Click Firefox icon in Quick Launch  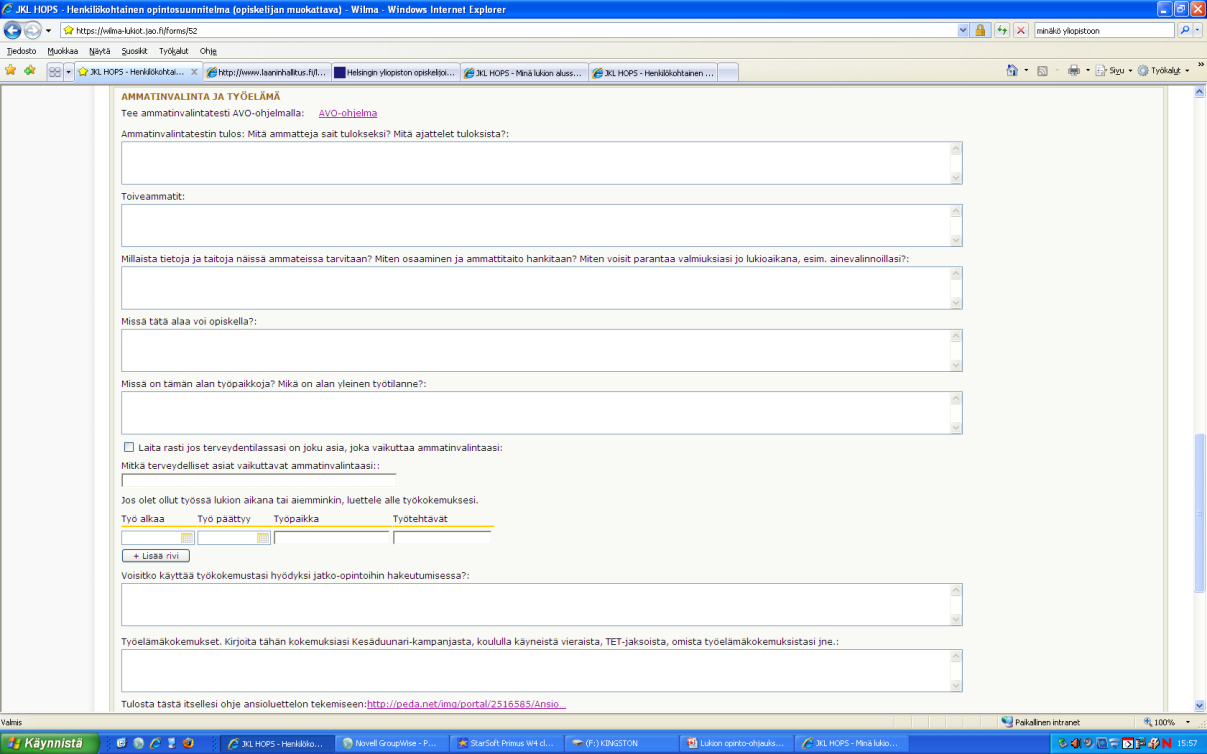[x=187, y=743]
